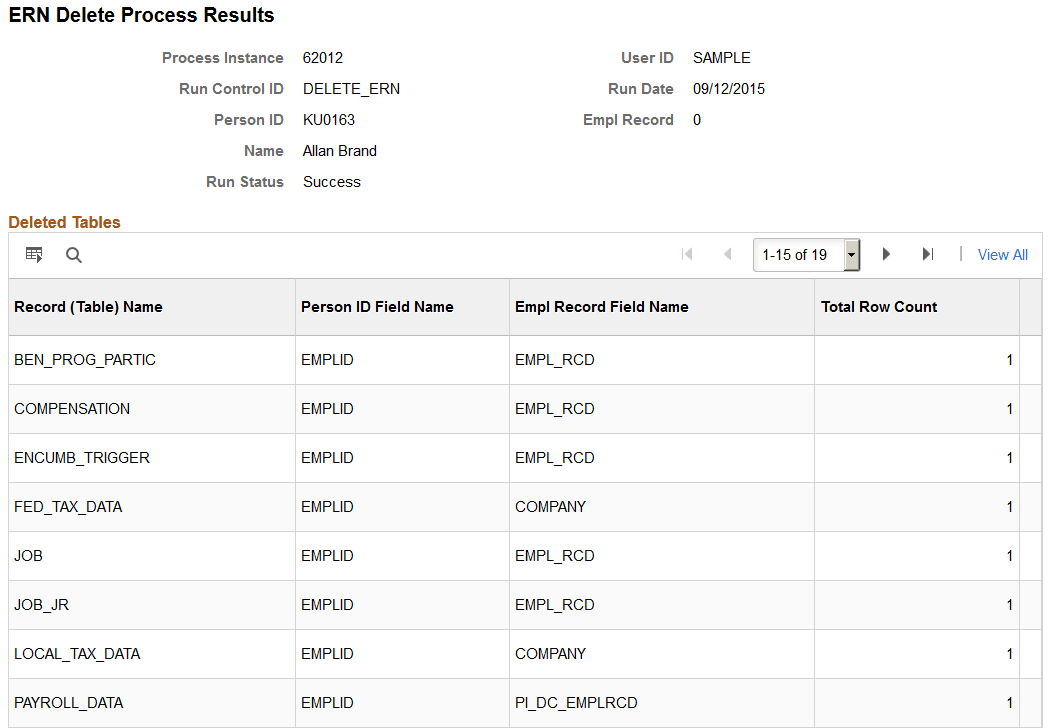
Task: Jump to the last page of results
Action: [x=927, y=255]
